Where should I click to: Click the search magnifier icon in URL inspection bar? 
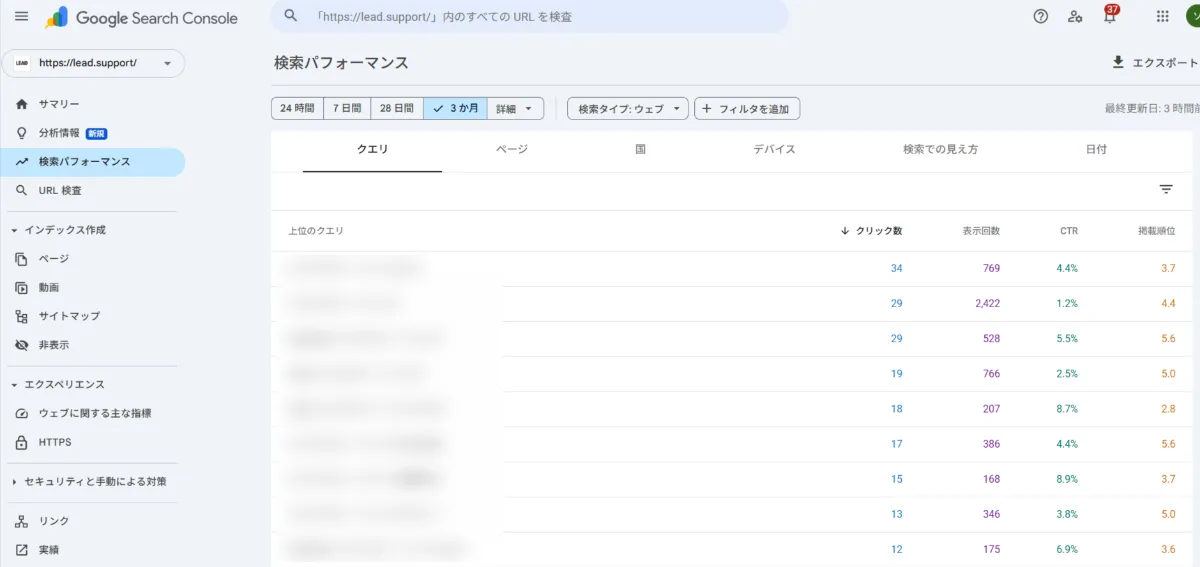pos(291,17)
